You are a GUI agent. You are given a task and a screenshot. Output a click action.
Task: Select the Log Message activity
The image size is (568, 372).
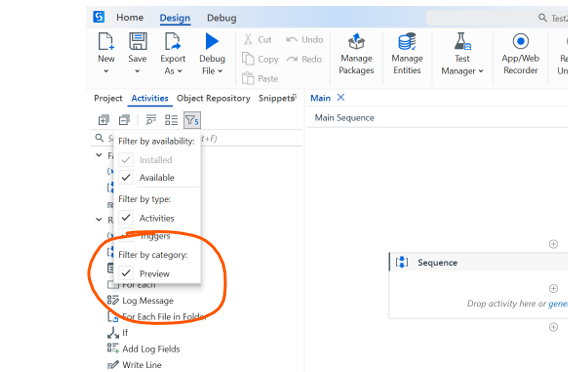pyautogui.click(x=148, y=301)
